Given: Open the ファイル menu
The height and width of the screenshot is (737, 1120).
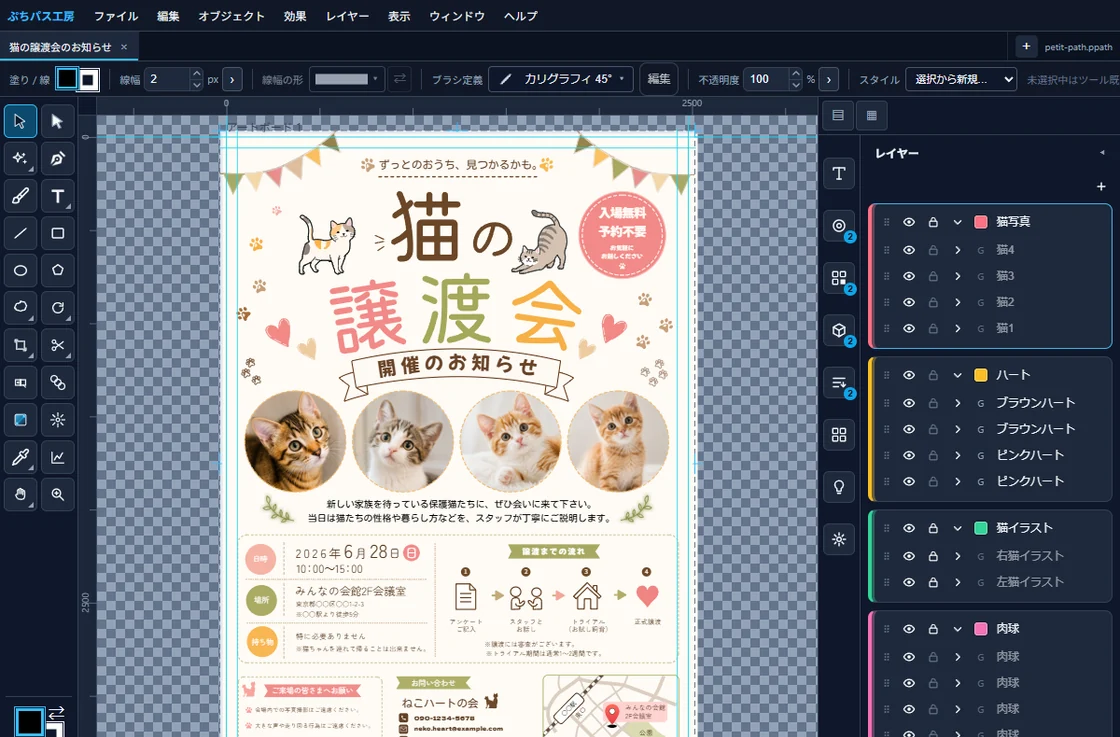Looking at the screenshot, I should (x=116, y=16).
